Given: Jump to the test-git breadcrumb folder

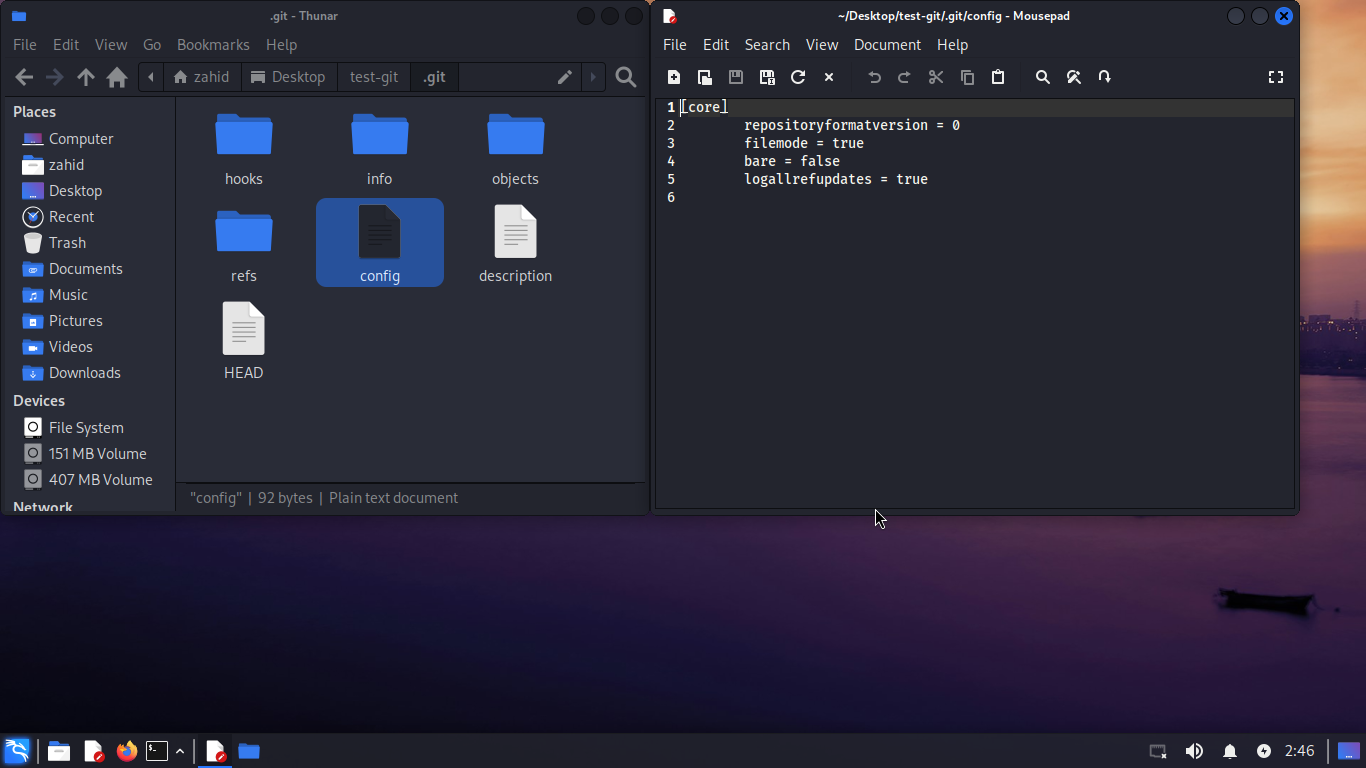Looking at the screenshot, I should pyautogui.click(x=373, y=77).
